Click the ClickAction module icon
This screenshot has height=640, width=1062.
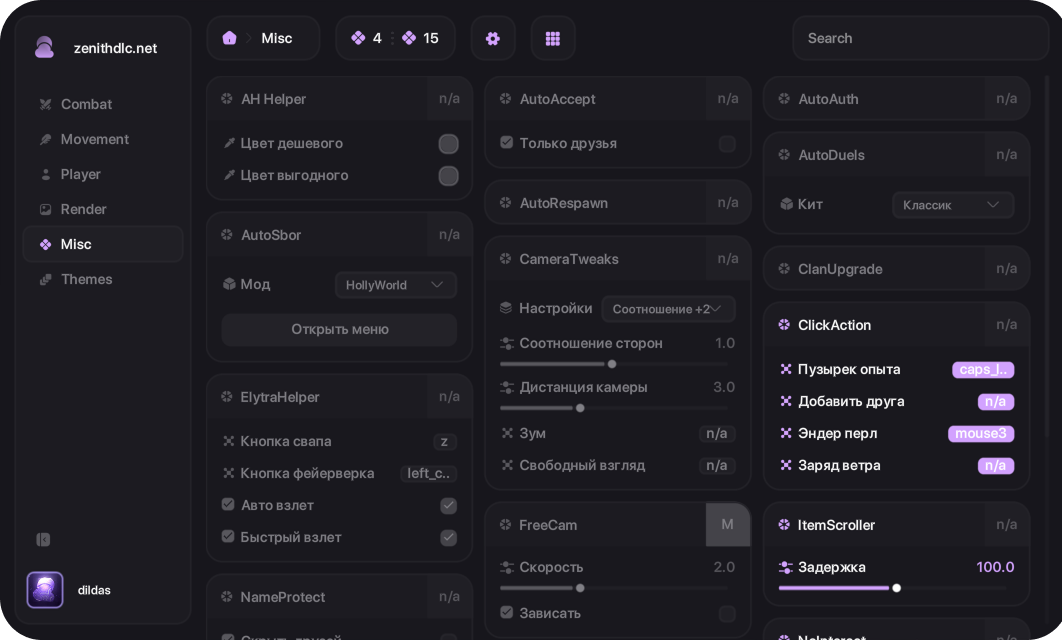click(784, 325)
